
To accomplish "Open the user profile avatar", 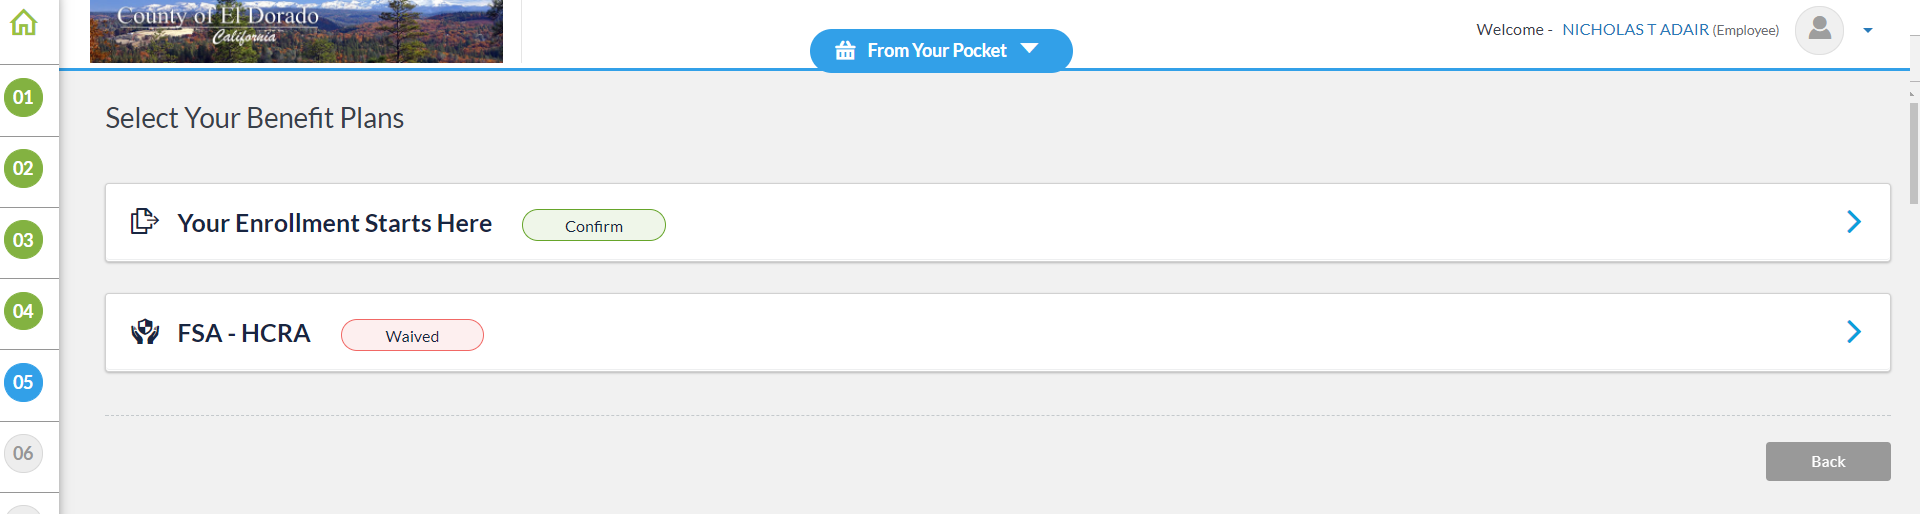I will pos(1819,30).
